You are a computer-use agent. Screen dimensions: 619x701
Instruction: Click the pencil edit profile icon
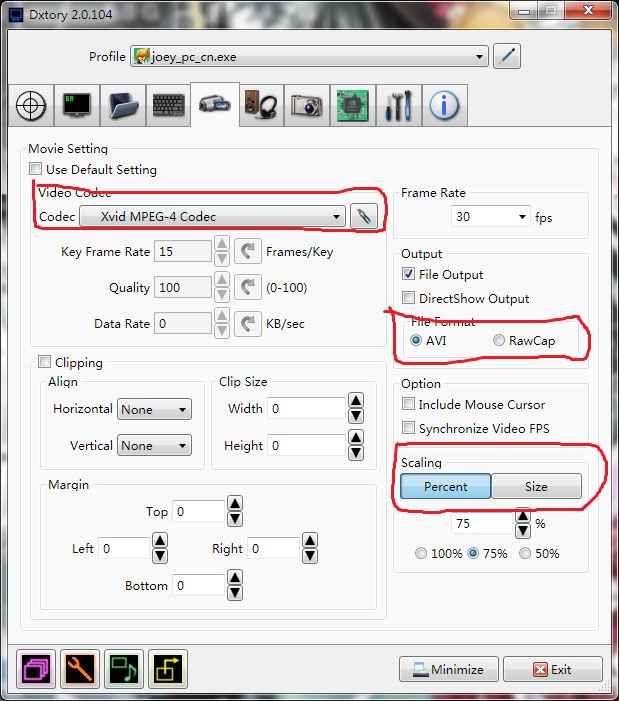tap(507, 56)
